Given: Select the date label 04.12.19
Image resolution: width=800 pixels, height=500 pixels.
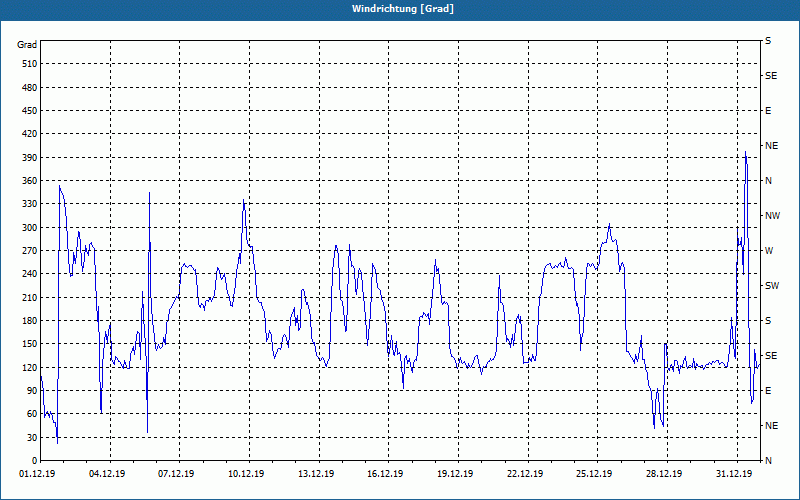Looking at the screenshot, I should click(x=107, y=474).
